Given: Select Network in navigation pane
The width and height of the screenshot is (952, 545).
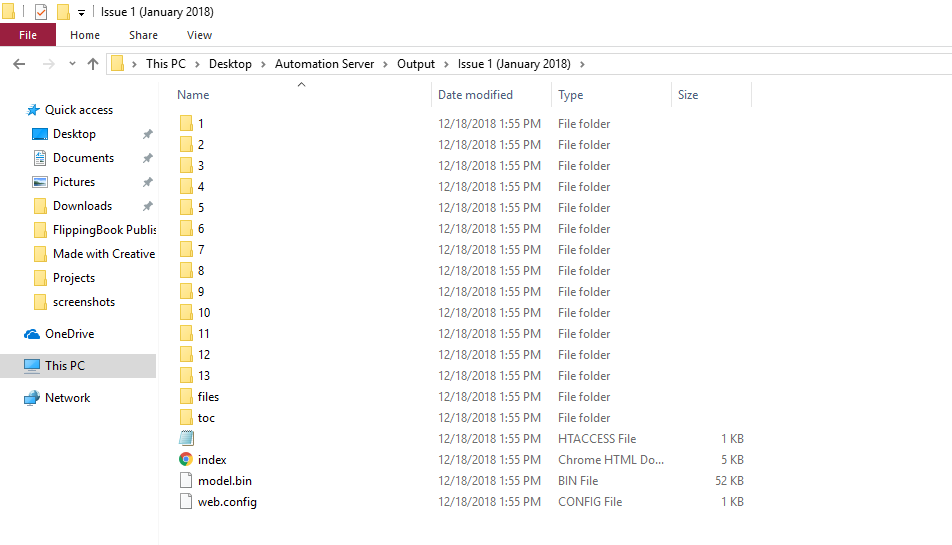Looking at the screenshot, I should (67, 398).
